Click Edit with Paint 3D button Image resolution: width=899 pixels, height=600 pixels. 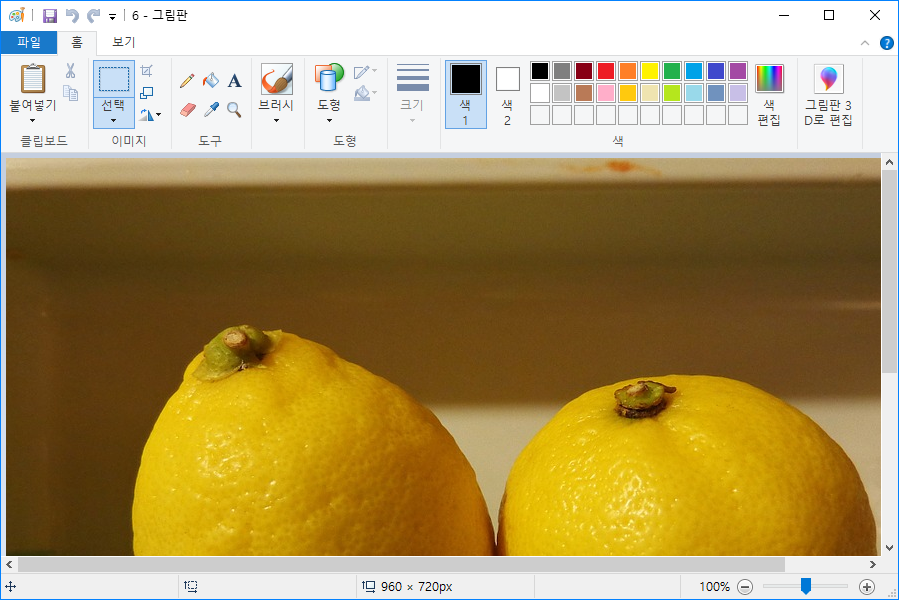[x=828, y=95]
